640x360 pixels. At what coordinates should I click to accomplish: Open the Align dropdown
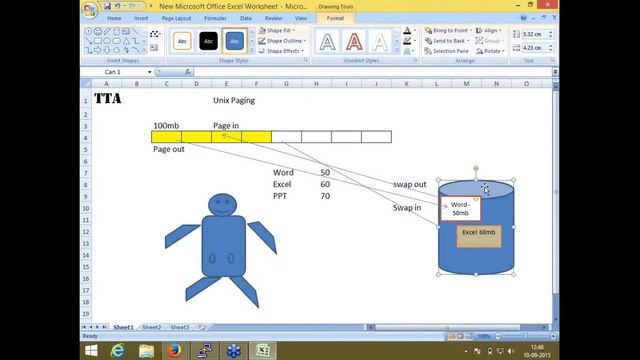pyautogui.click(x=489, y=30)
